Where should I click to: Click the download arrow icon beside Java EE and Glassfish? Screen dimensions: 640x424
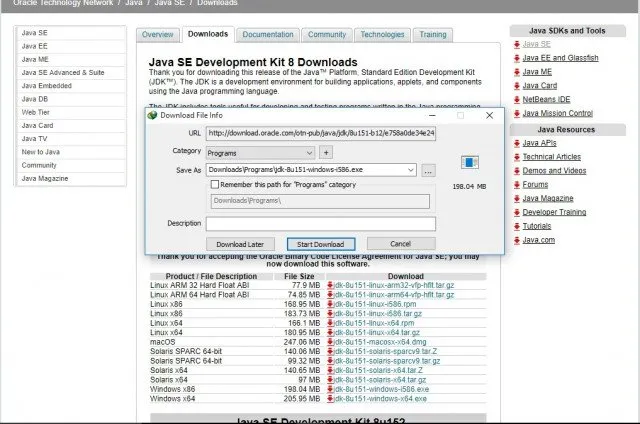coord(517,58)
